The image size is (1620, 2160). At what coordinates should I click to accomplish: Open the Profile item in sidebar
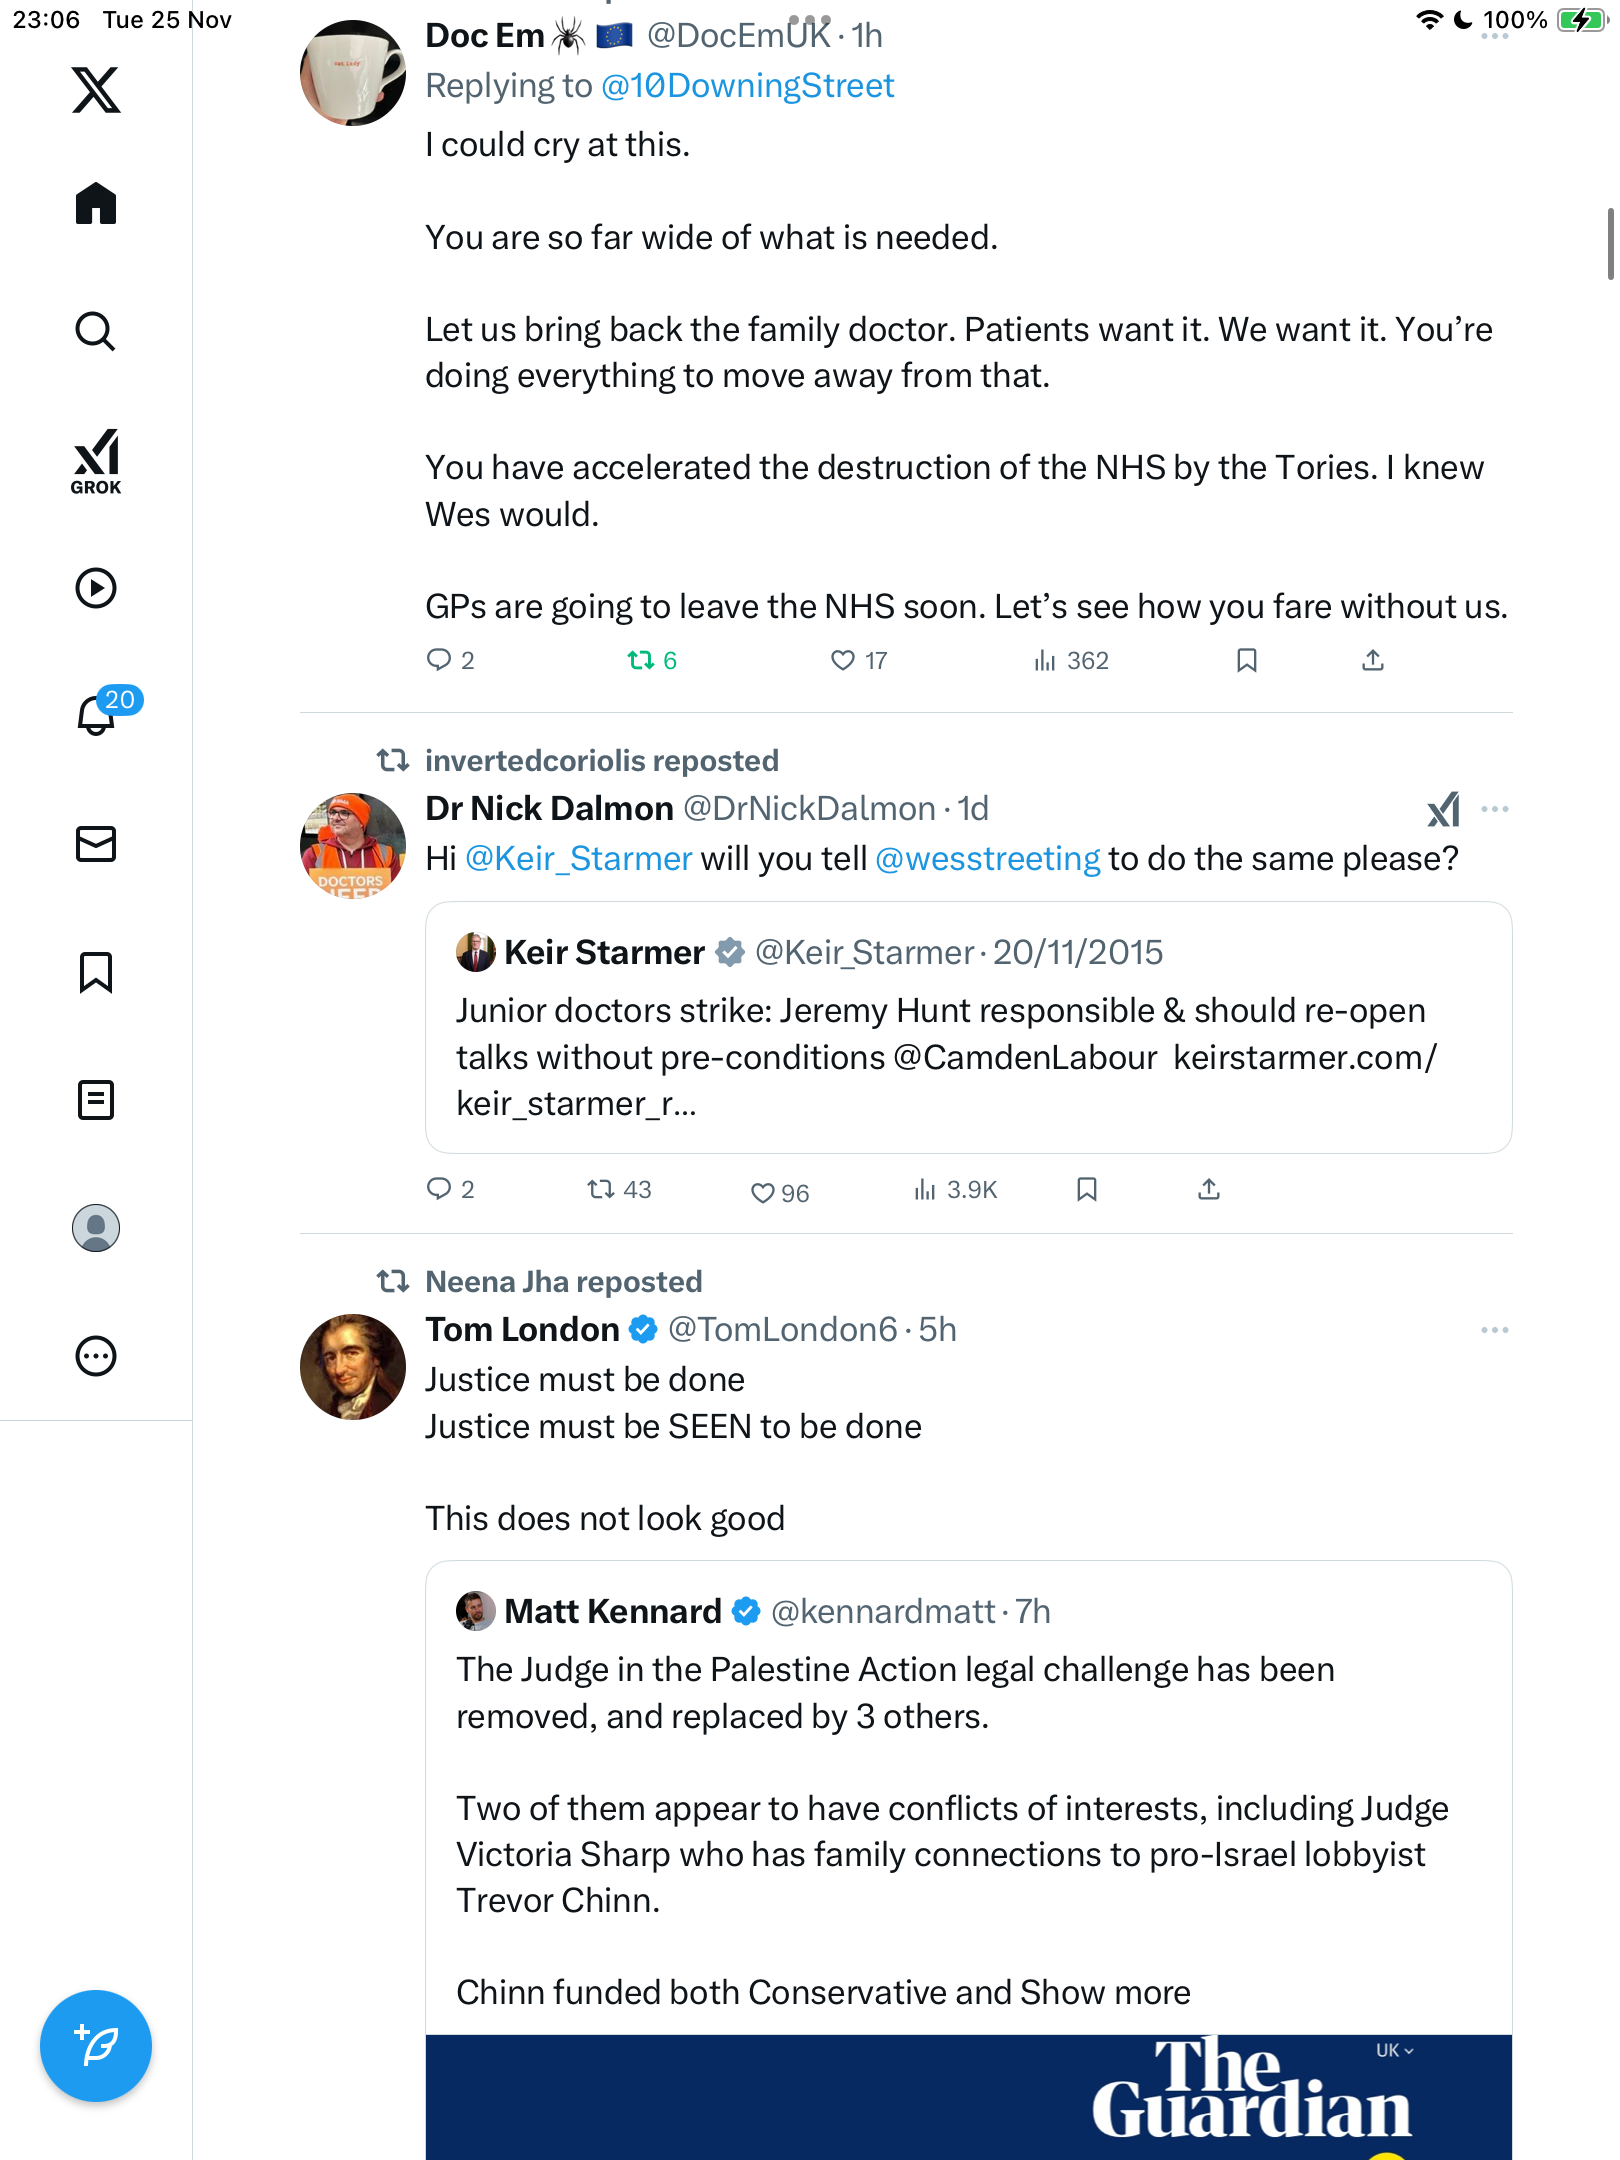(96, 1228)
